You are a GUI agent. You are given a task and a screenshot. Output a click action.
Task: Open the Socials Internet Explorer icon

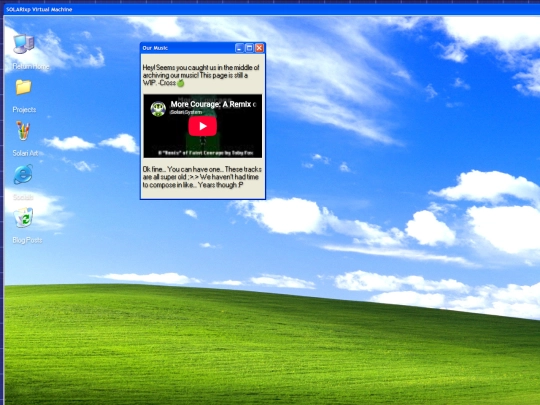(23, 174)
